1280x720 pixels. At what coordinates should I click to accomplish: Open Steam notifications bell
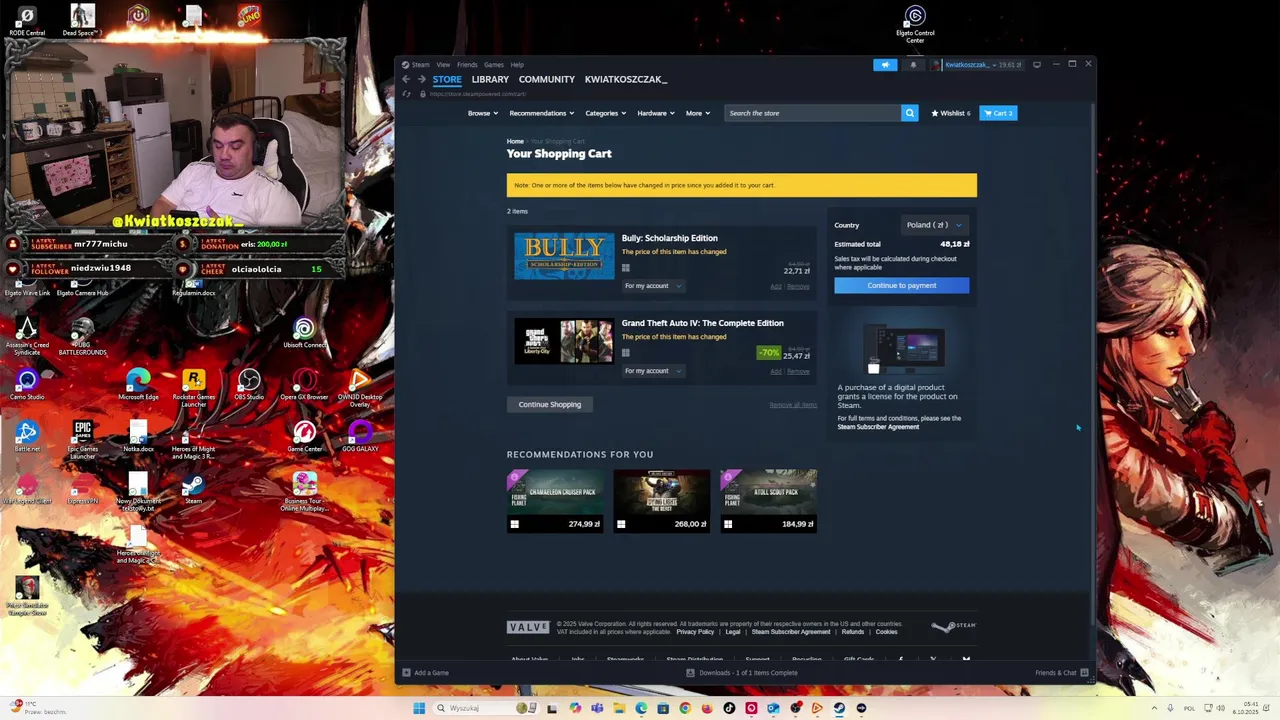pos(913,65)
